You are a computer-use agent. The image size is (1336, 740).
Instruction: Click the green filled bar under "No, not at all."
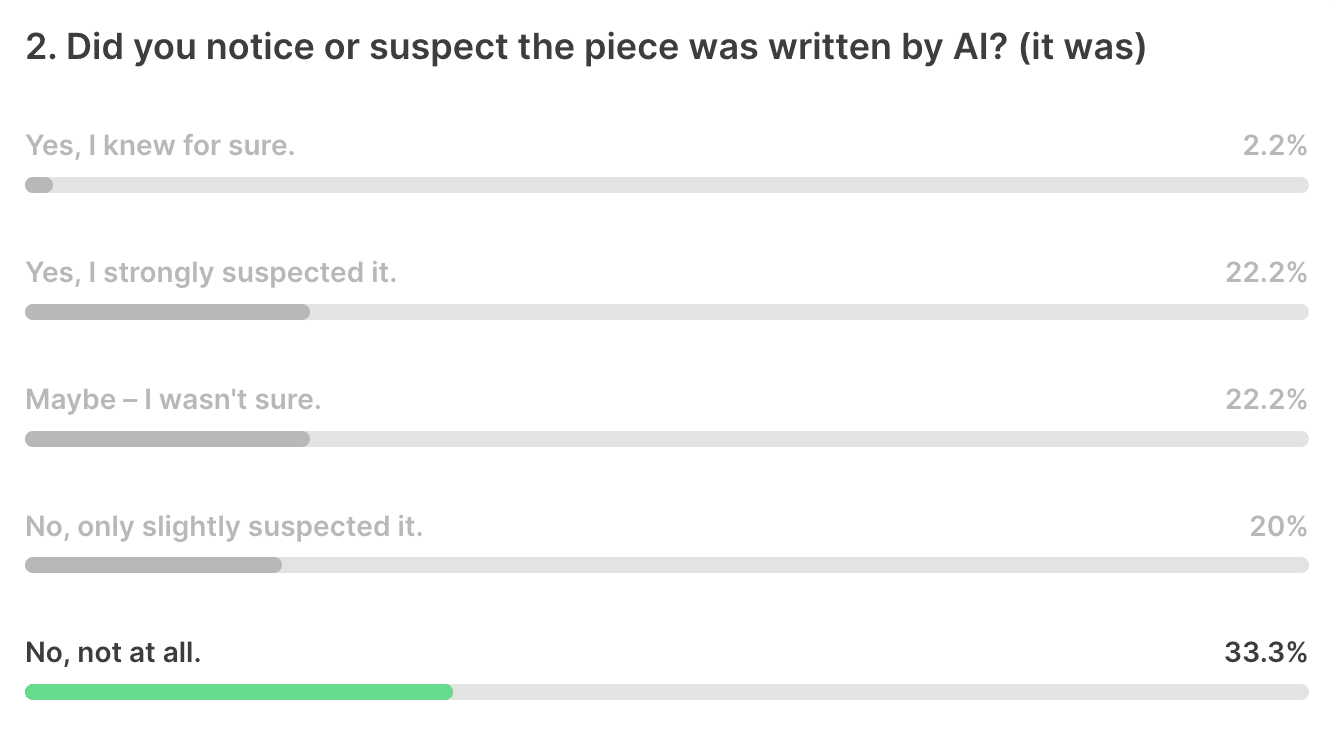pos(239,692)
